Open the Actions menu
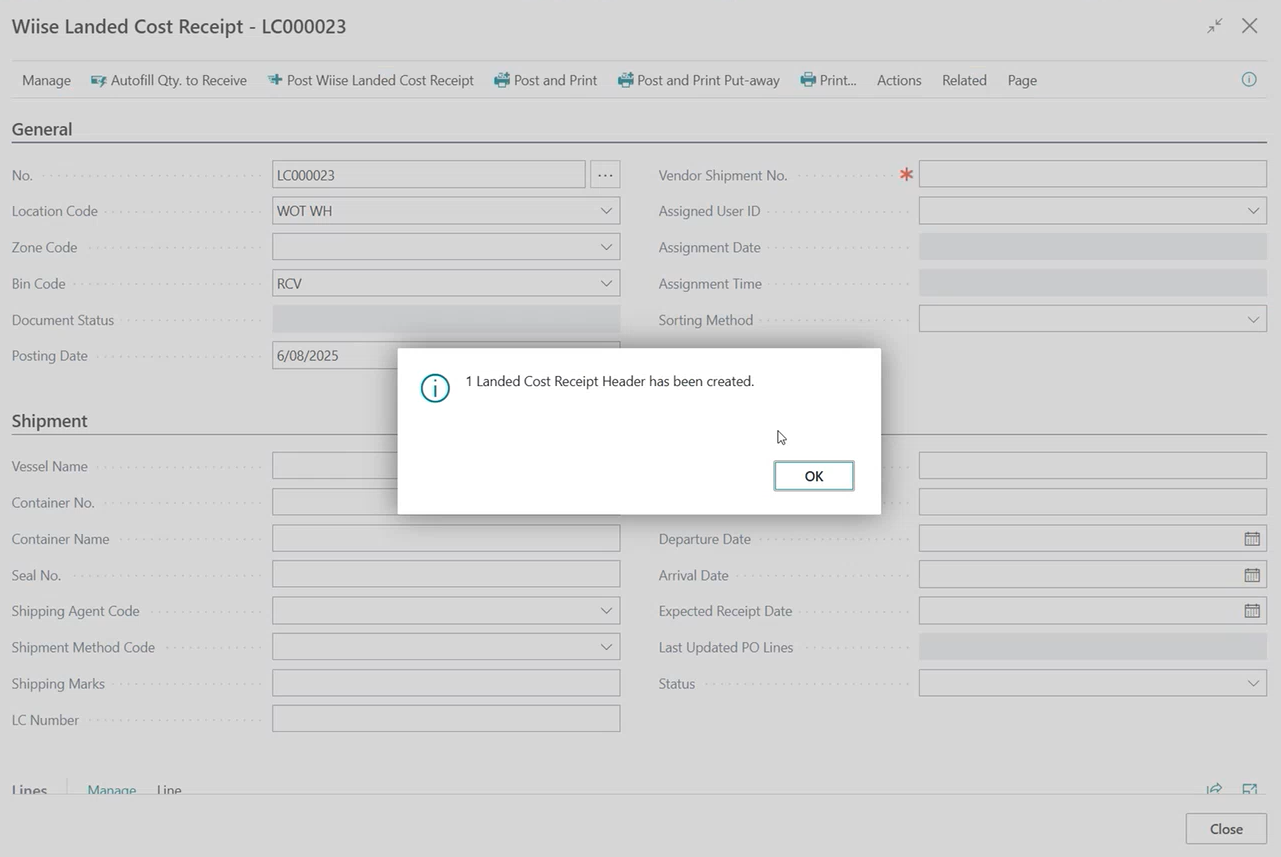The width and height of the screenshot is (1281, 857). click(899, 80)
